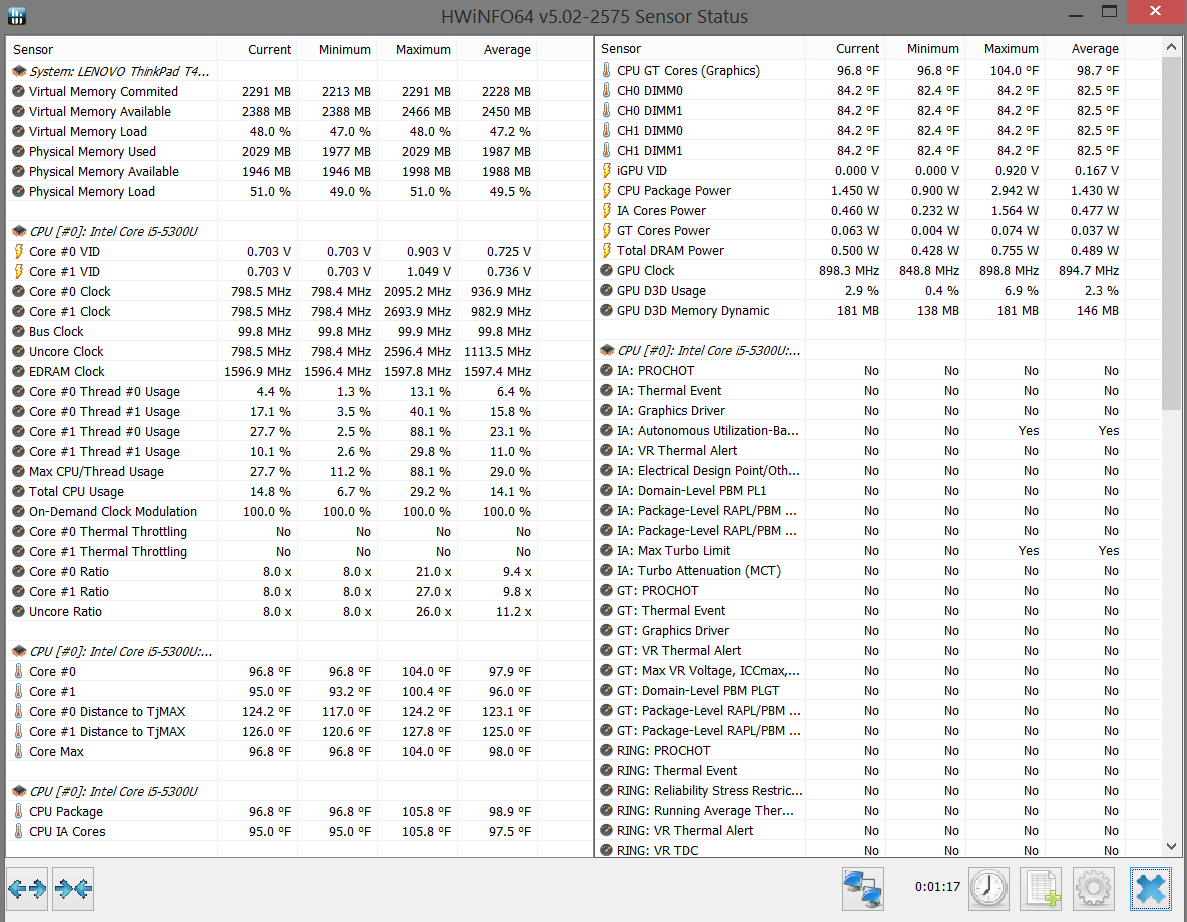Click the HWiNFO app icon in the title bar
The height and width of the screenshot is (922, 1187).
tap(17, 15)
